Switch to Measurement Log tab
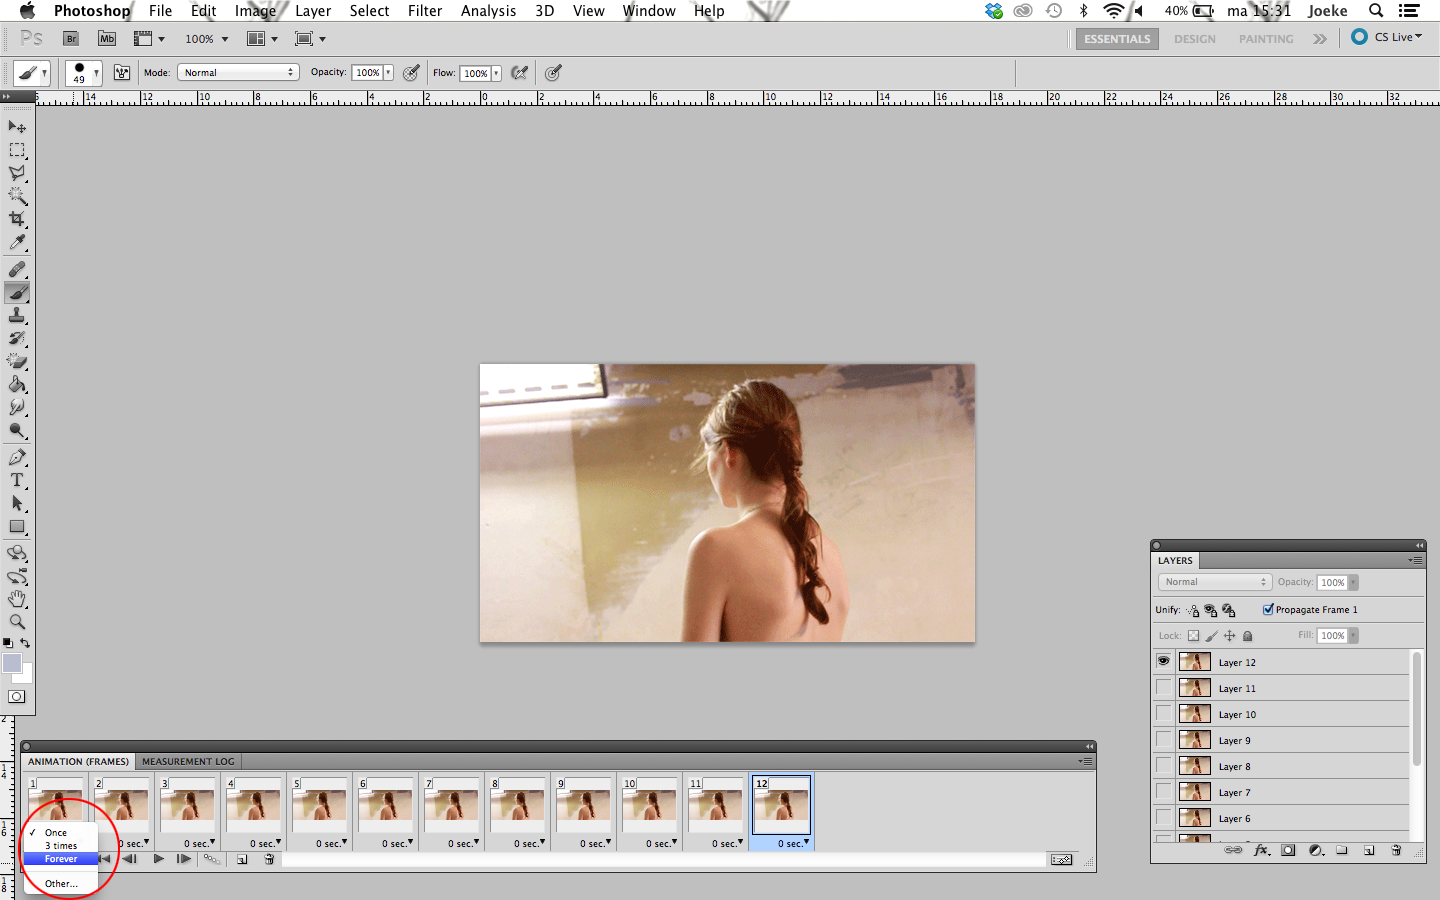Image resolution: width=1440 pixels, height=900 pixels. (x=188, y=761)
